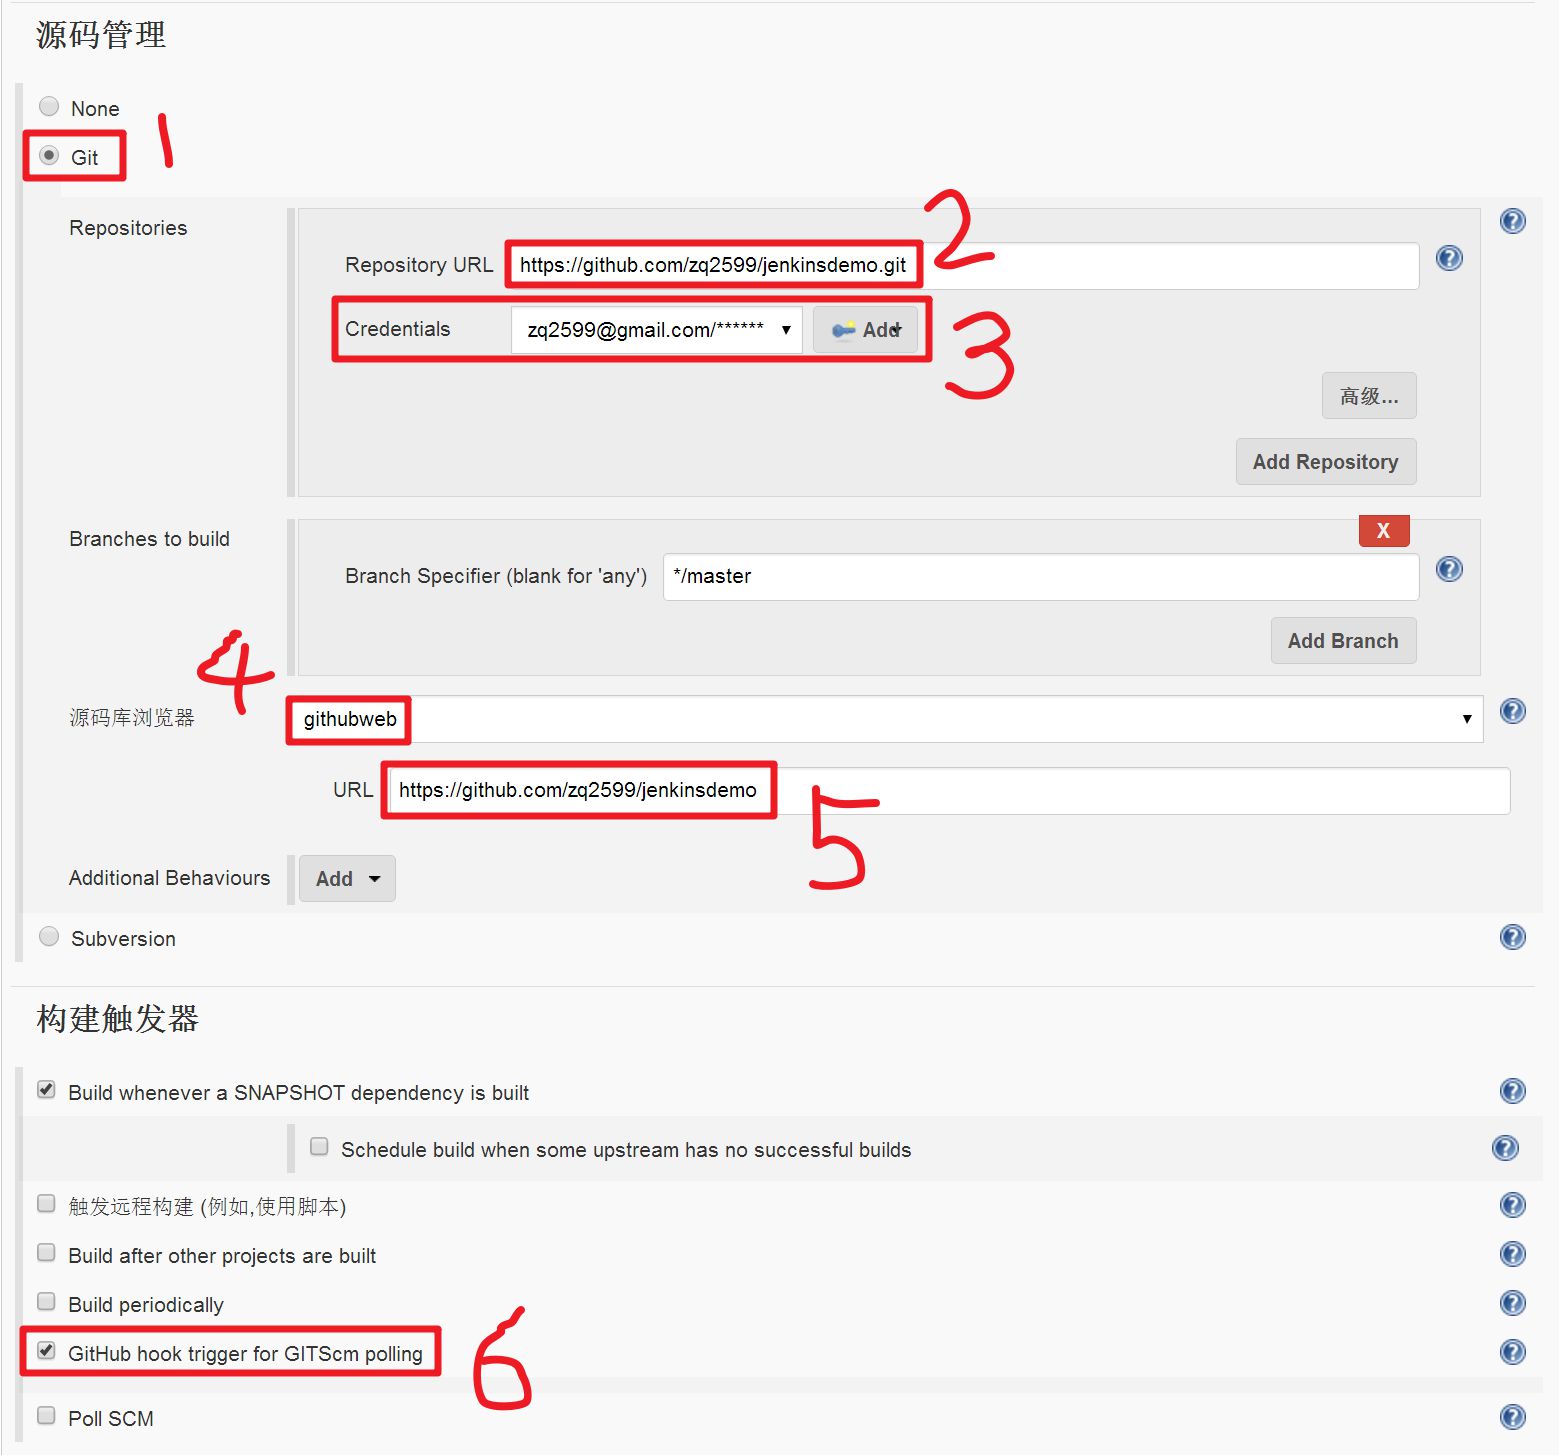Toggle Build whenever a SNAPSHOT dependency is built
The height and width of the screenshot is (1455, 1559).
coord(46,1089)
